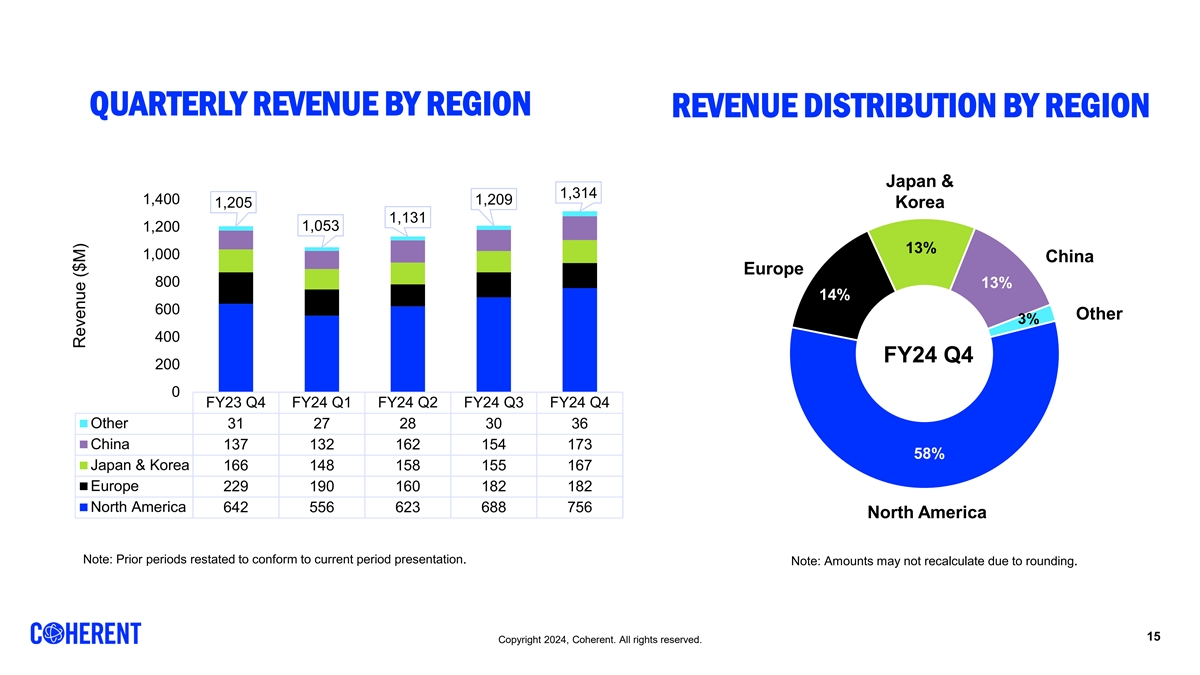This screenshot has width=1200, height=675.
Task: Click the green Japan & Korea legend marker
Action: tap(83, 465)
